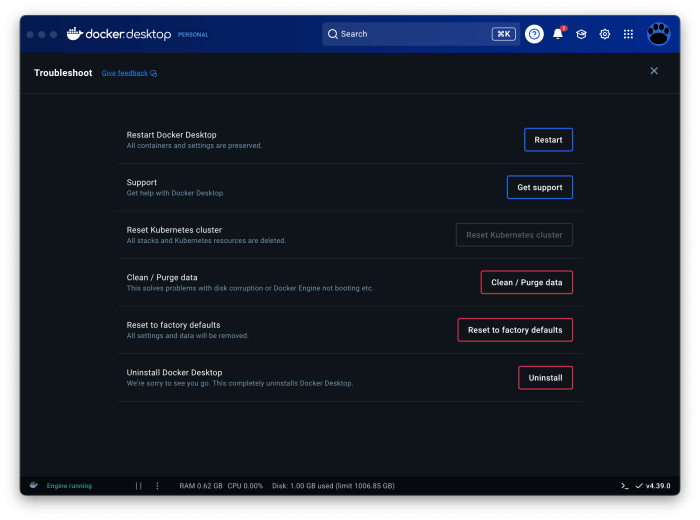Viewport: 700px width, 520px height.
Task: Close the Troubleshoot panel
Action: pyautogui.click(x=654, y=71)
